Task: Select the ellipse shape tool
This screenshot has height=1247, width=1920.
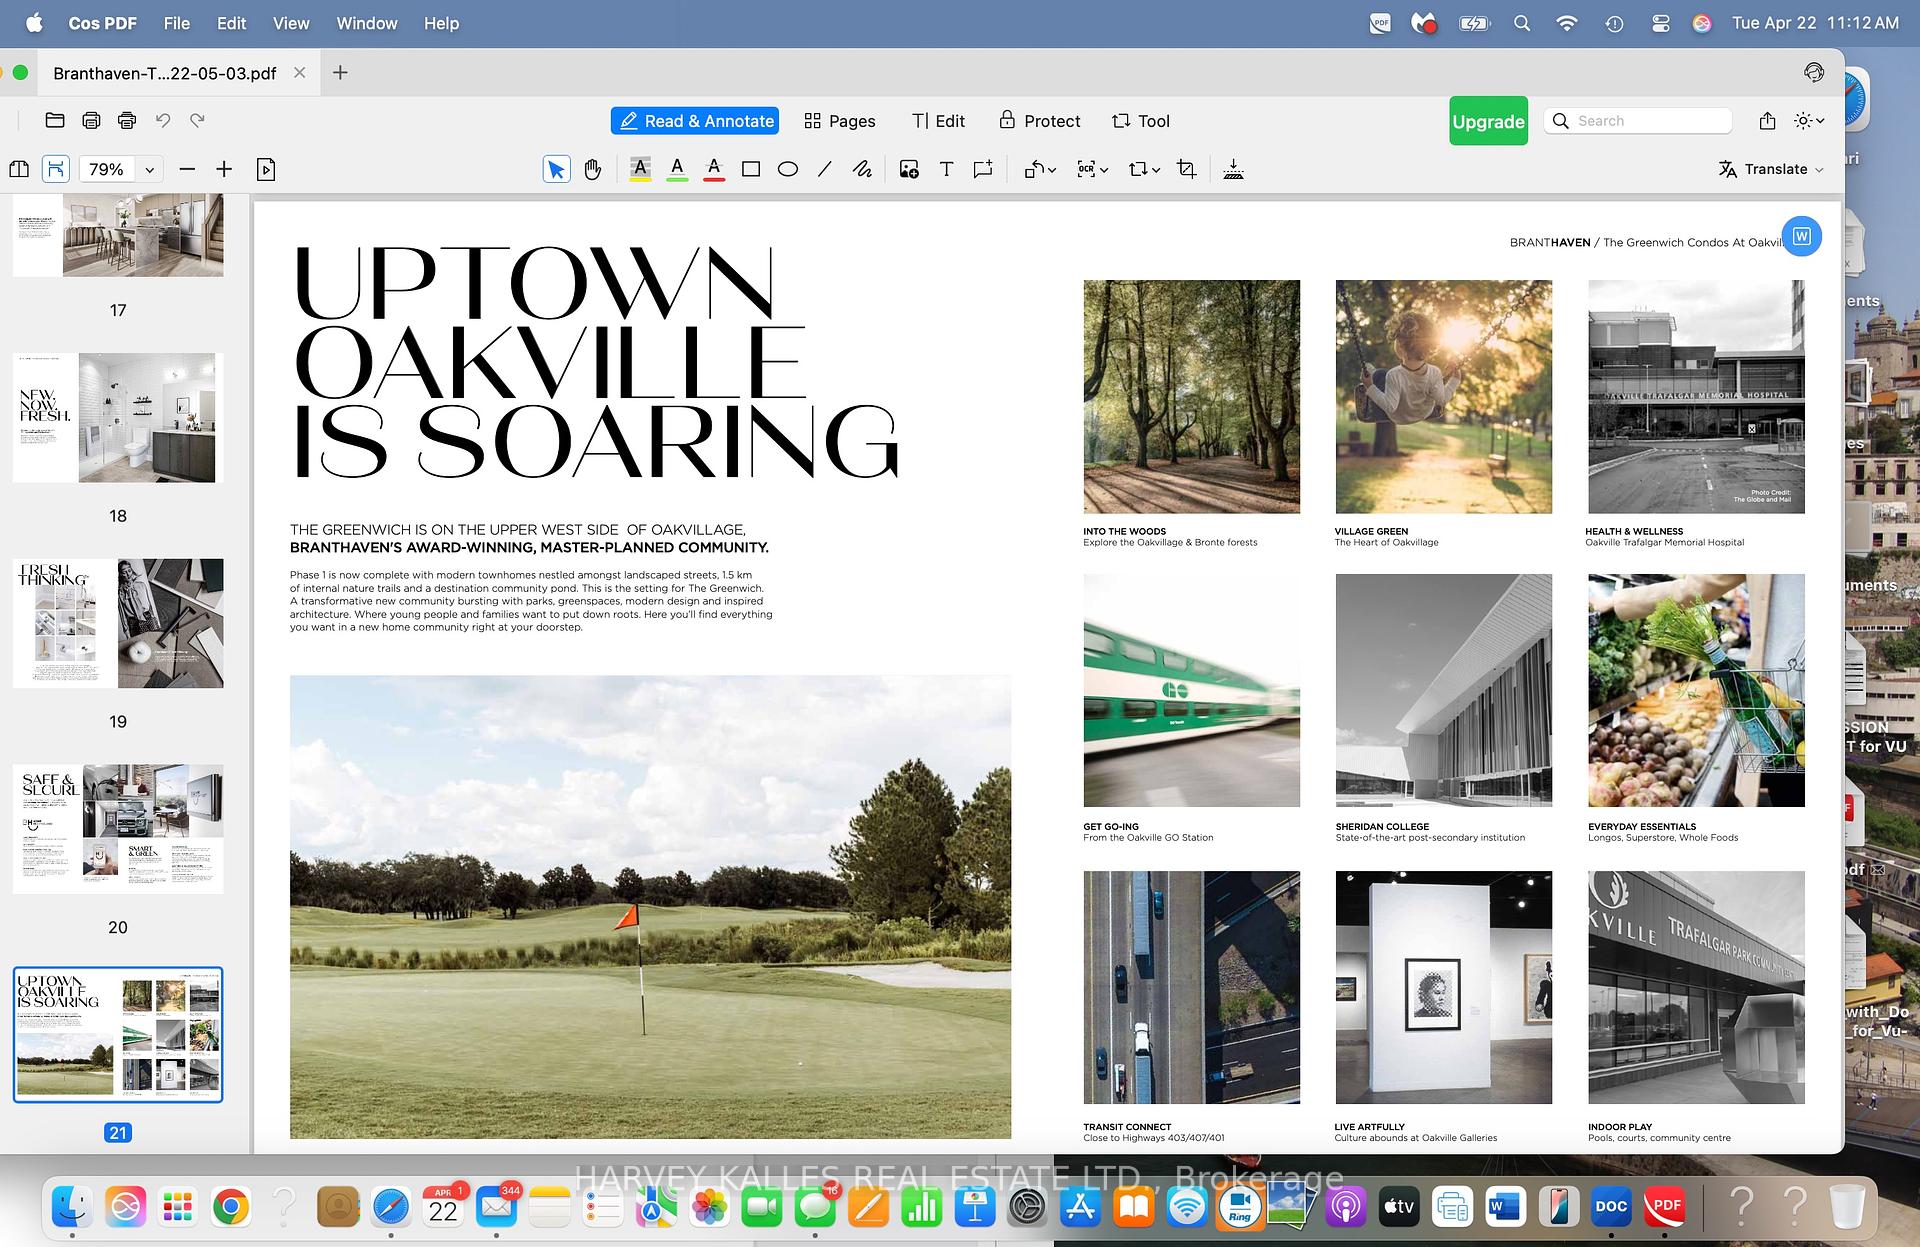Action: click(788, 170)
